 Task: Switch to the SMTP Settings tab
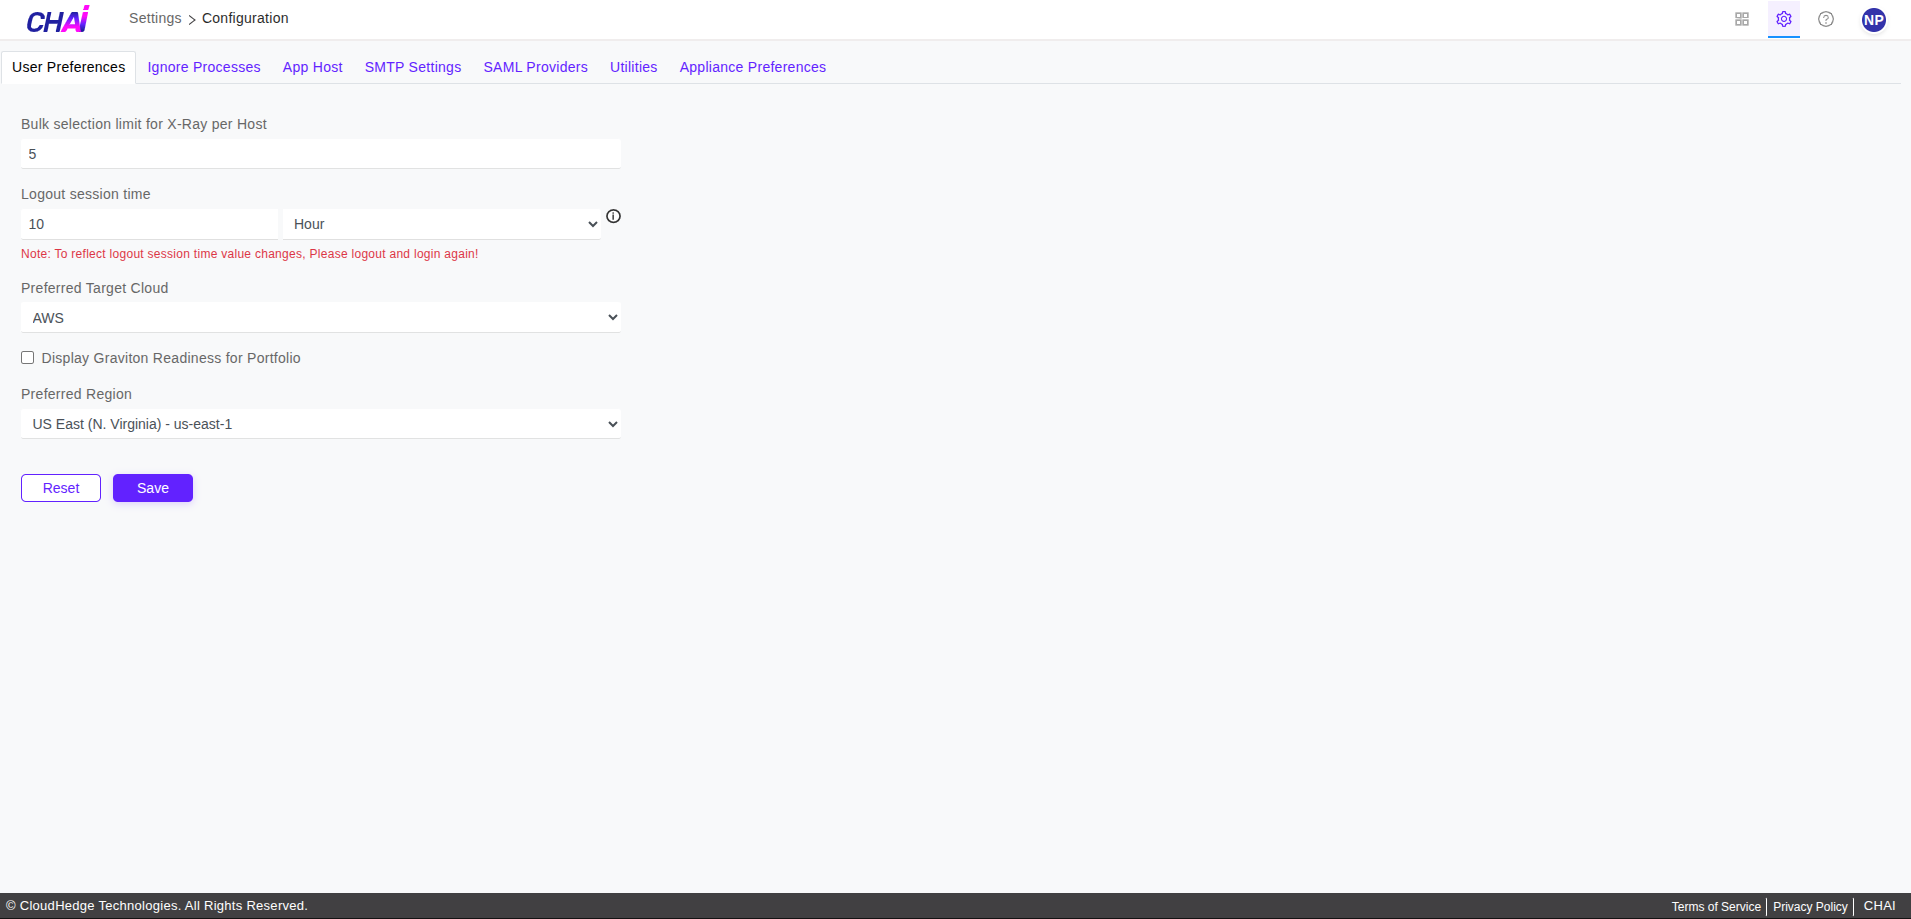(412, 67)
